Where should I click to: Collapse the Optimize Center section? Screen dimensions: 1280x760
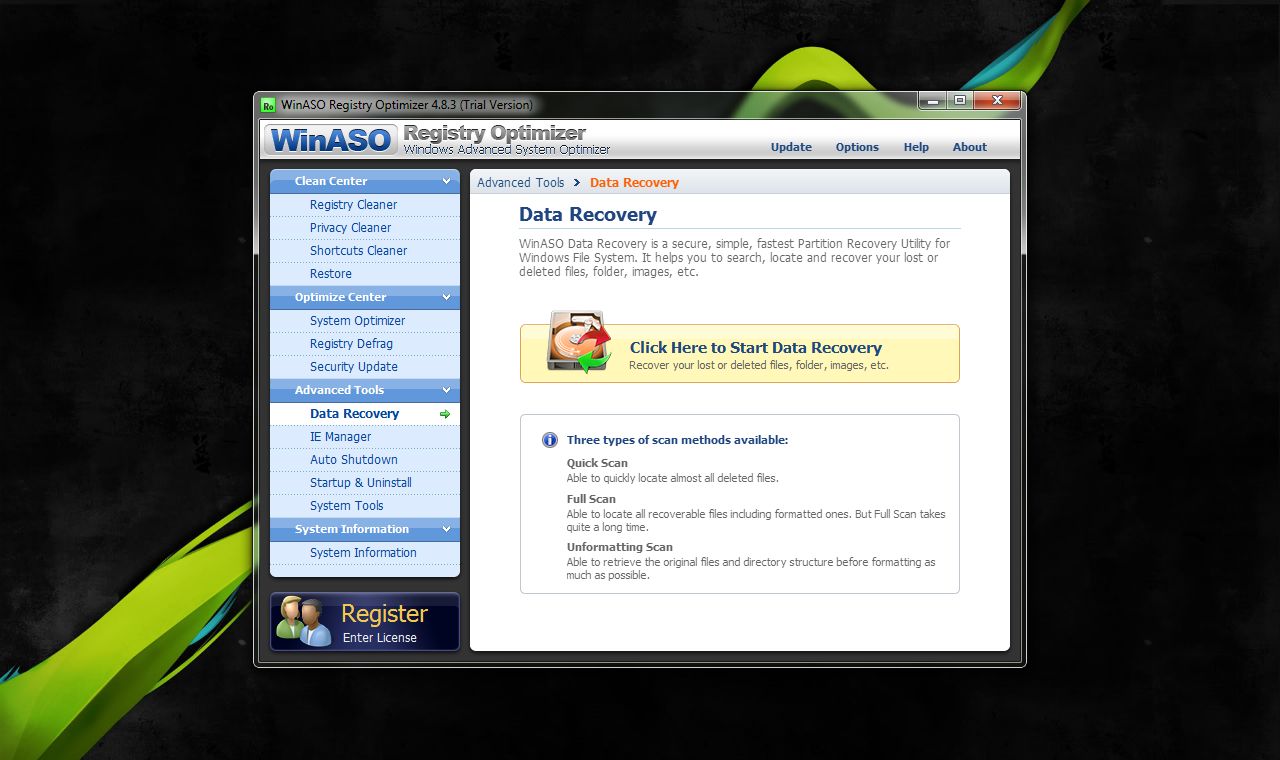pyautogui.click(x=365, y=297)
